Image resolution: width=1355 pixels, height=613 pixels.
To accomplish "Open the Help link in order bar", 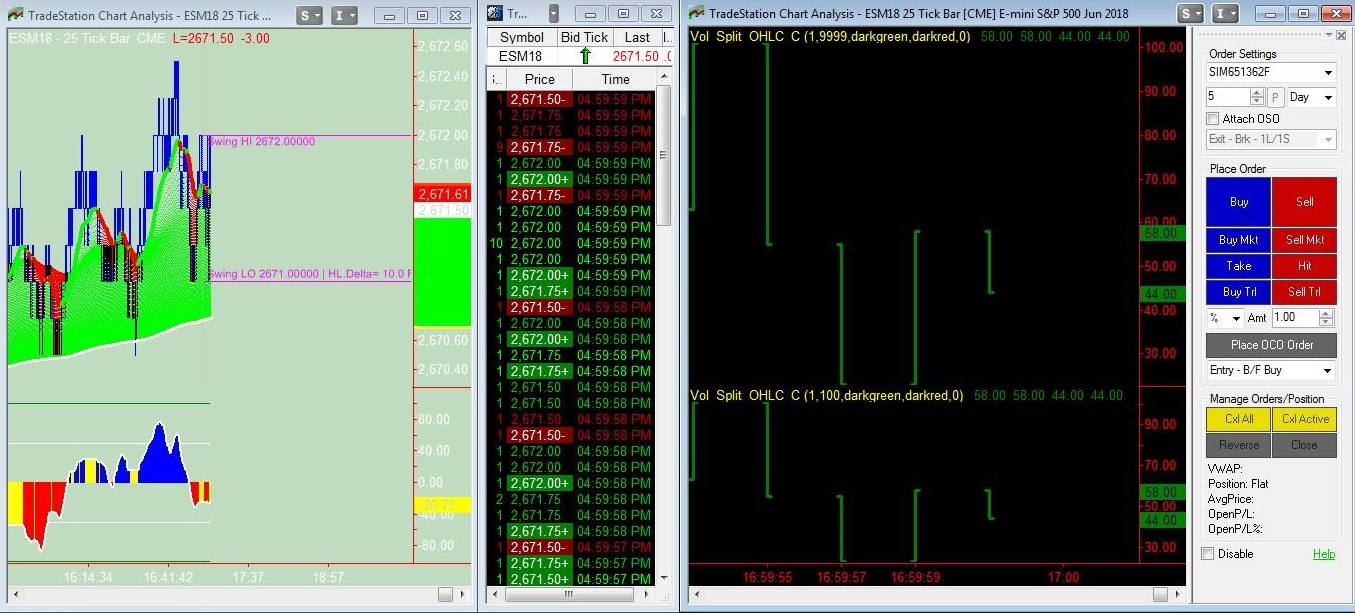I will (x=1323, y=554).
